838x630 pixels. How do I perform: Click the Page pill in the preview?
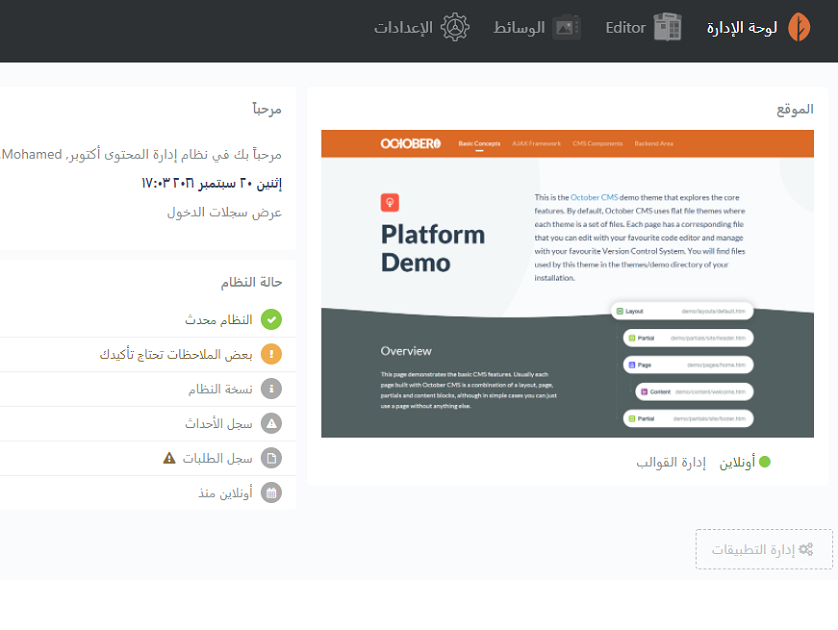click(688, 365)
